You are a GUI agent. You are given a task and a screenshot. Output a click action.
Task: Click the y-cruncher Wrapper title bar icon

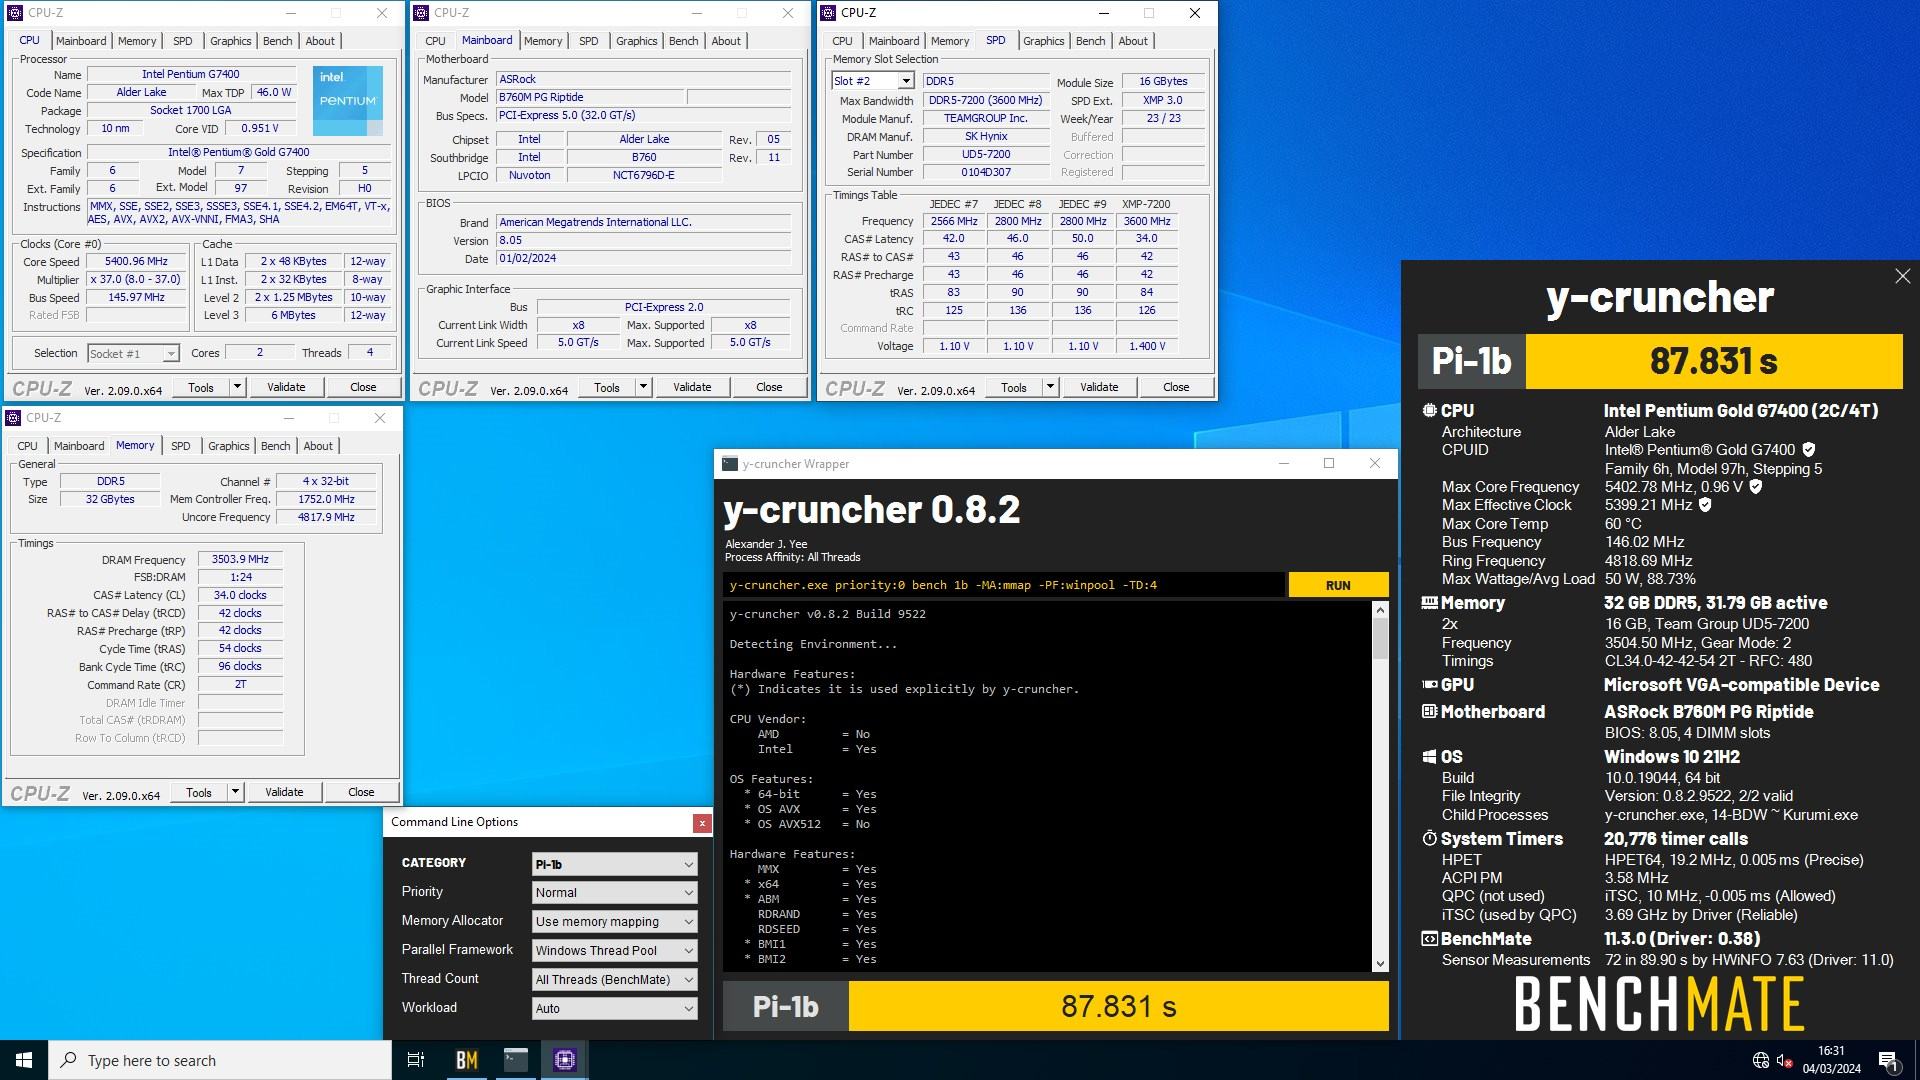(x=730, y=464)
